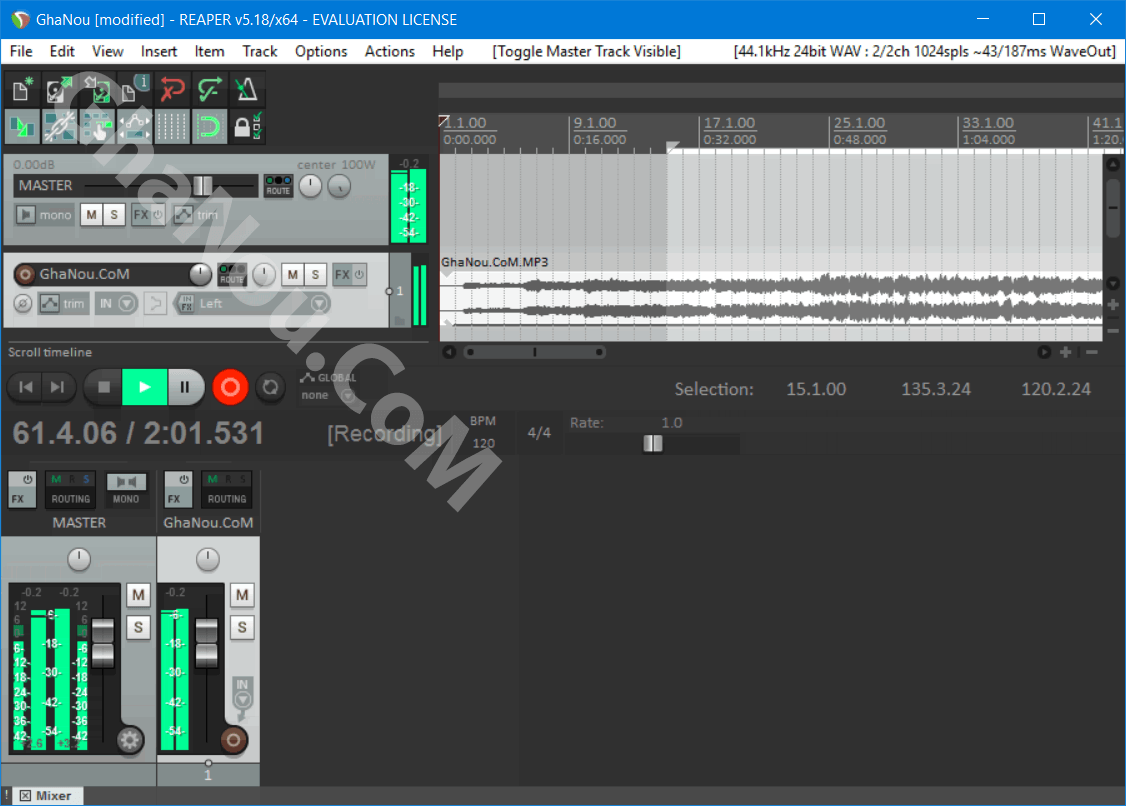Image resolution: width=1126 pixels, height=806 pixels.
Task: Toggle the metronome icon
Action: click(x=246, y=90)
